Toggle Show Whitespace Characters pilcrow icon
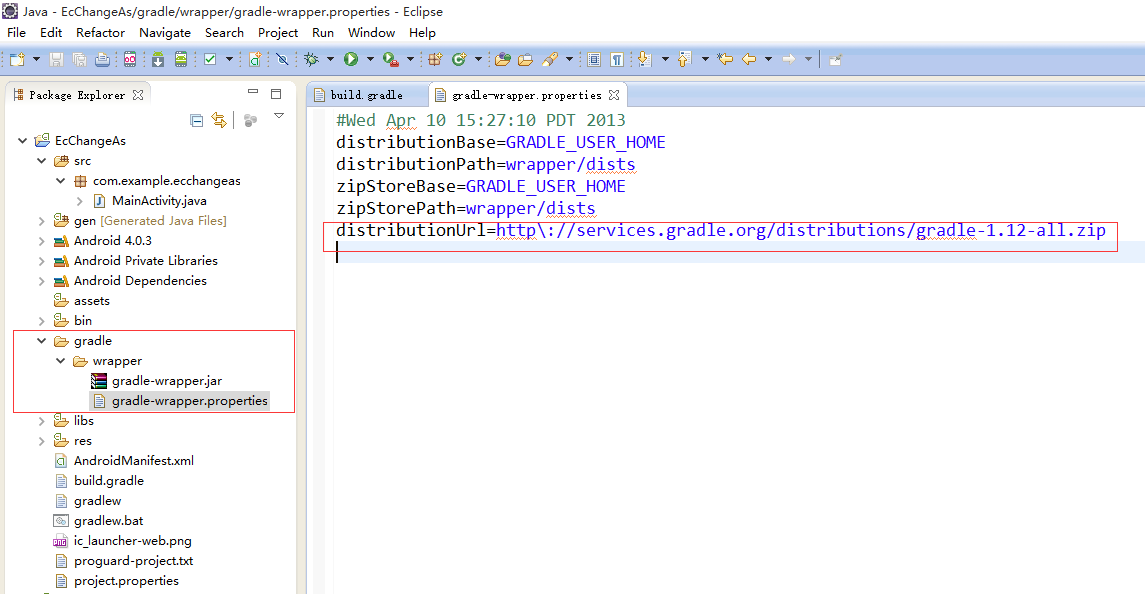The height and width of the screenshot is (594, 1145). point(617,59)
